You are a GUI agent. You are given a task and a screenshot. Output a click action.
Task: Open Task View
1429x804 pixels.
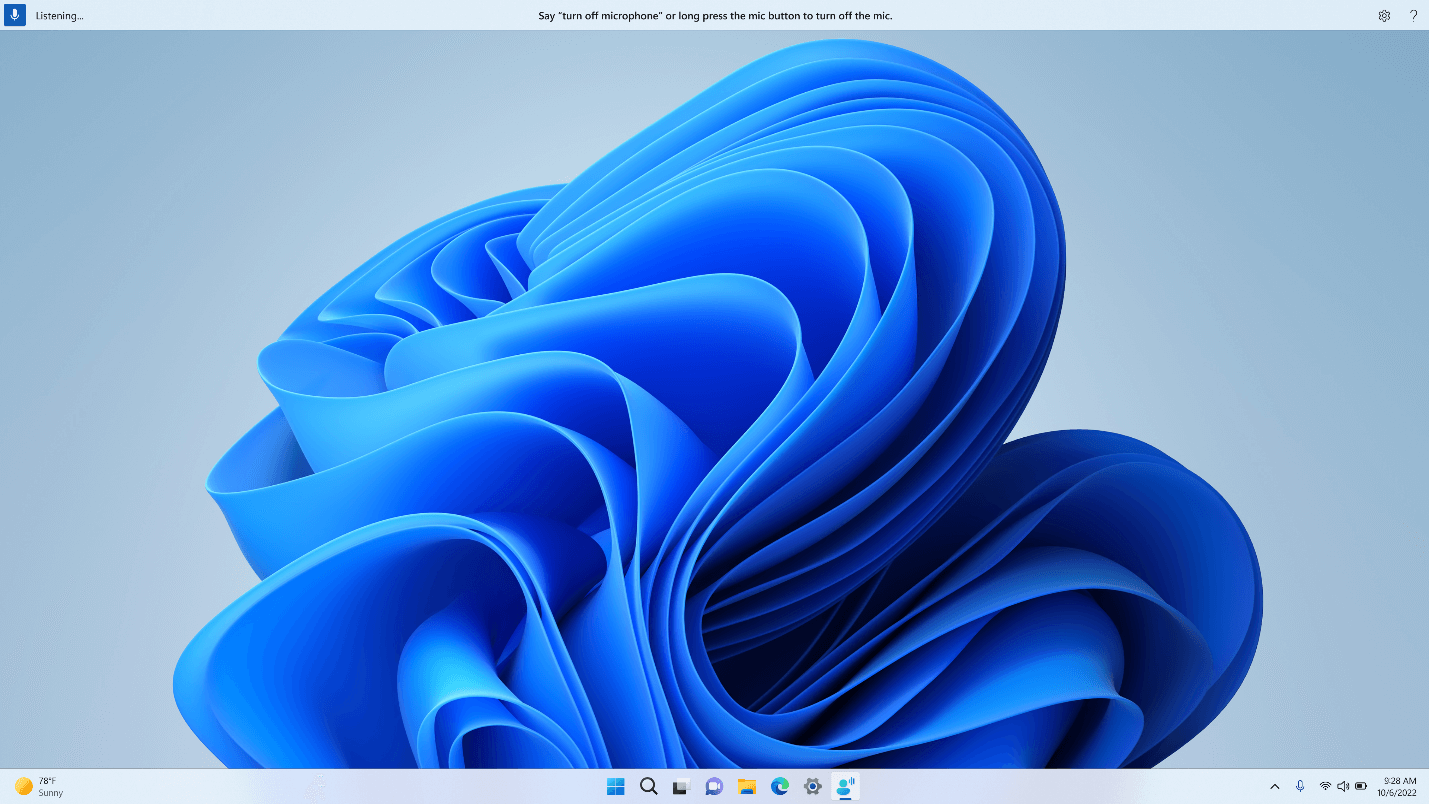[x=680, y=787]
